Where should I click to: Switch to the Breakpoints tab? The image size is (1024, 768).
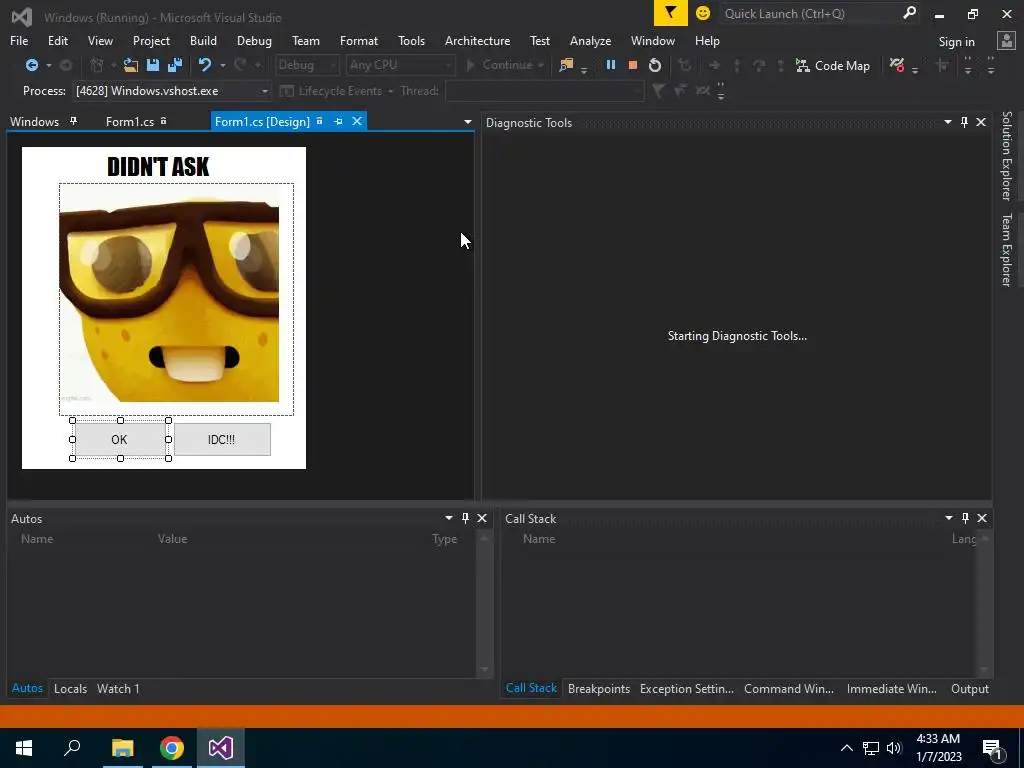(x=599, y=688)
